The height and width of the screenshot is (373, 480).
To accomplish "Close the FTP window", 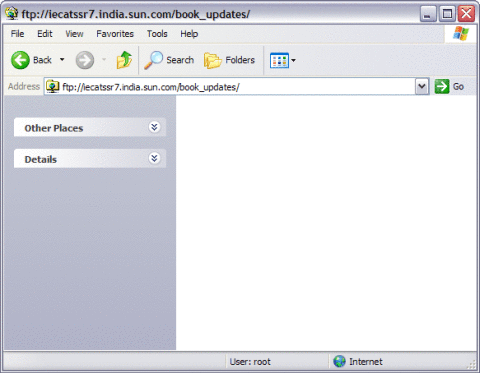I will pyautogui.click(x=466, y=14).
